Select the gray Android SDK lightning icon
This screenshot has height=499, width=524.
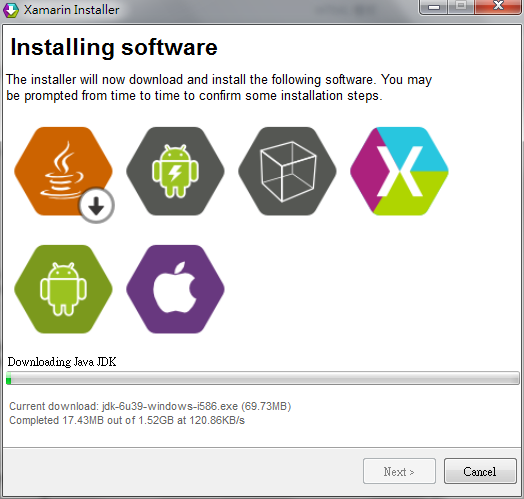(x=175, y=171)
